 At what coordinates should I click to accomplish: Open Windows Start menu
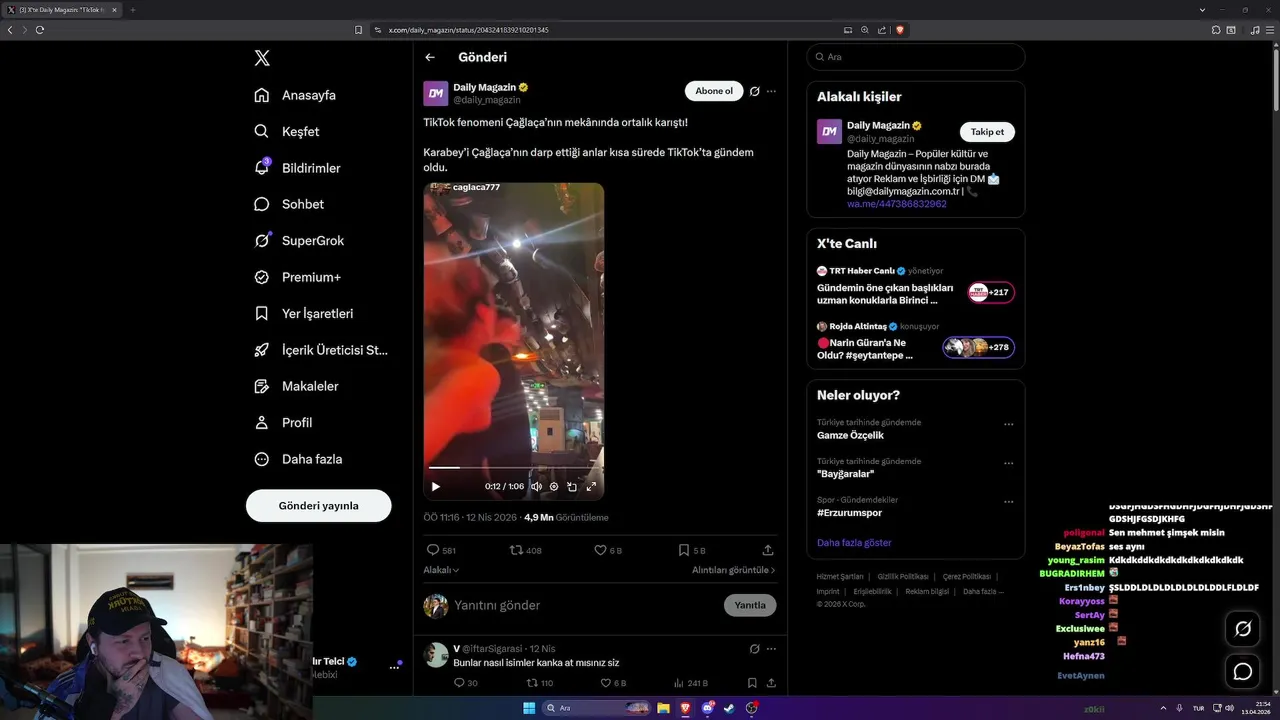tap(529, 708)
